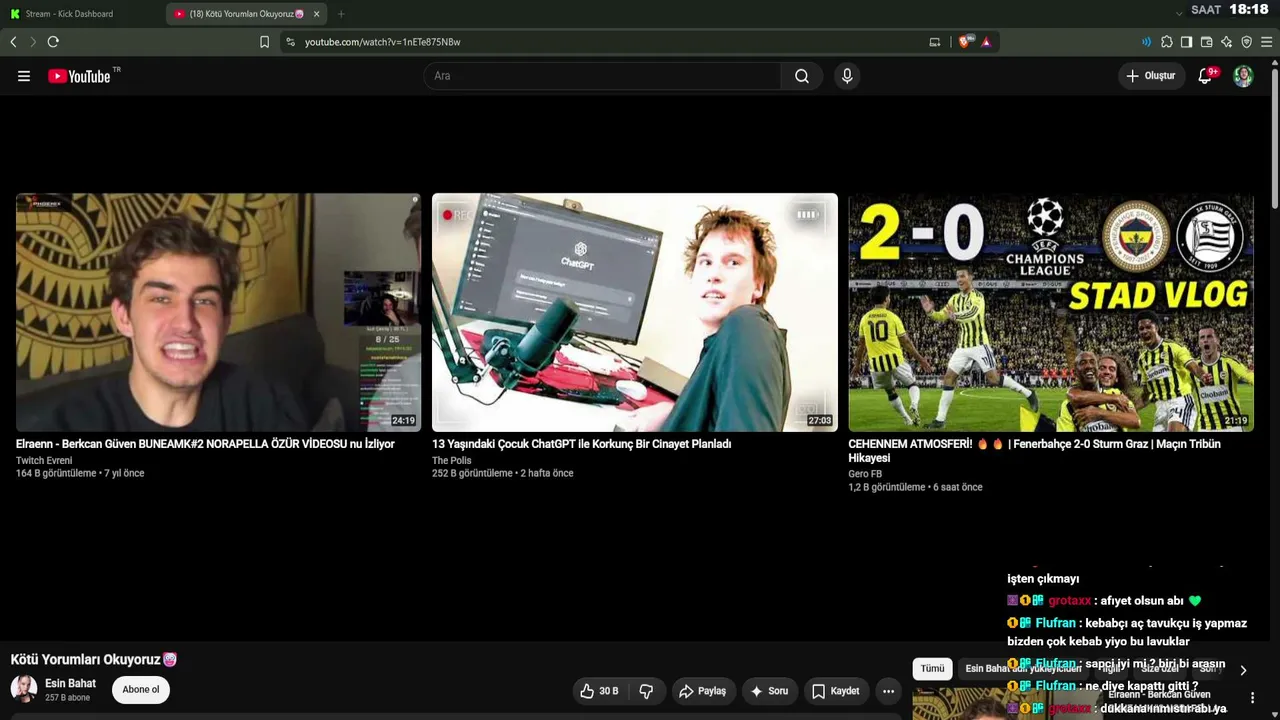This screenshot has width=1280, height=720.
Task: Open the tab search dropdown arrow
Action: (x=1179, y=13)
